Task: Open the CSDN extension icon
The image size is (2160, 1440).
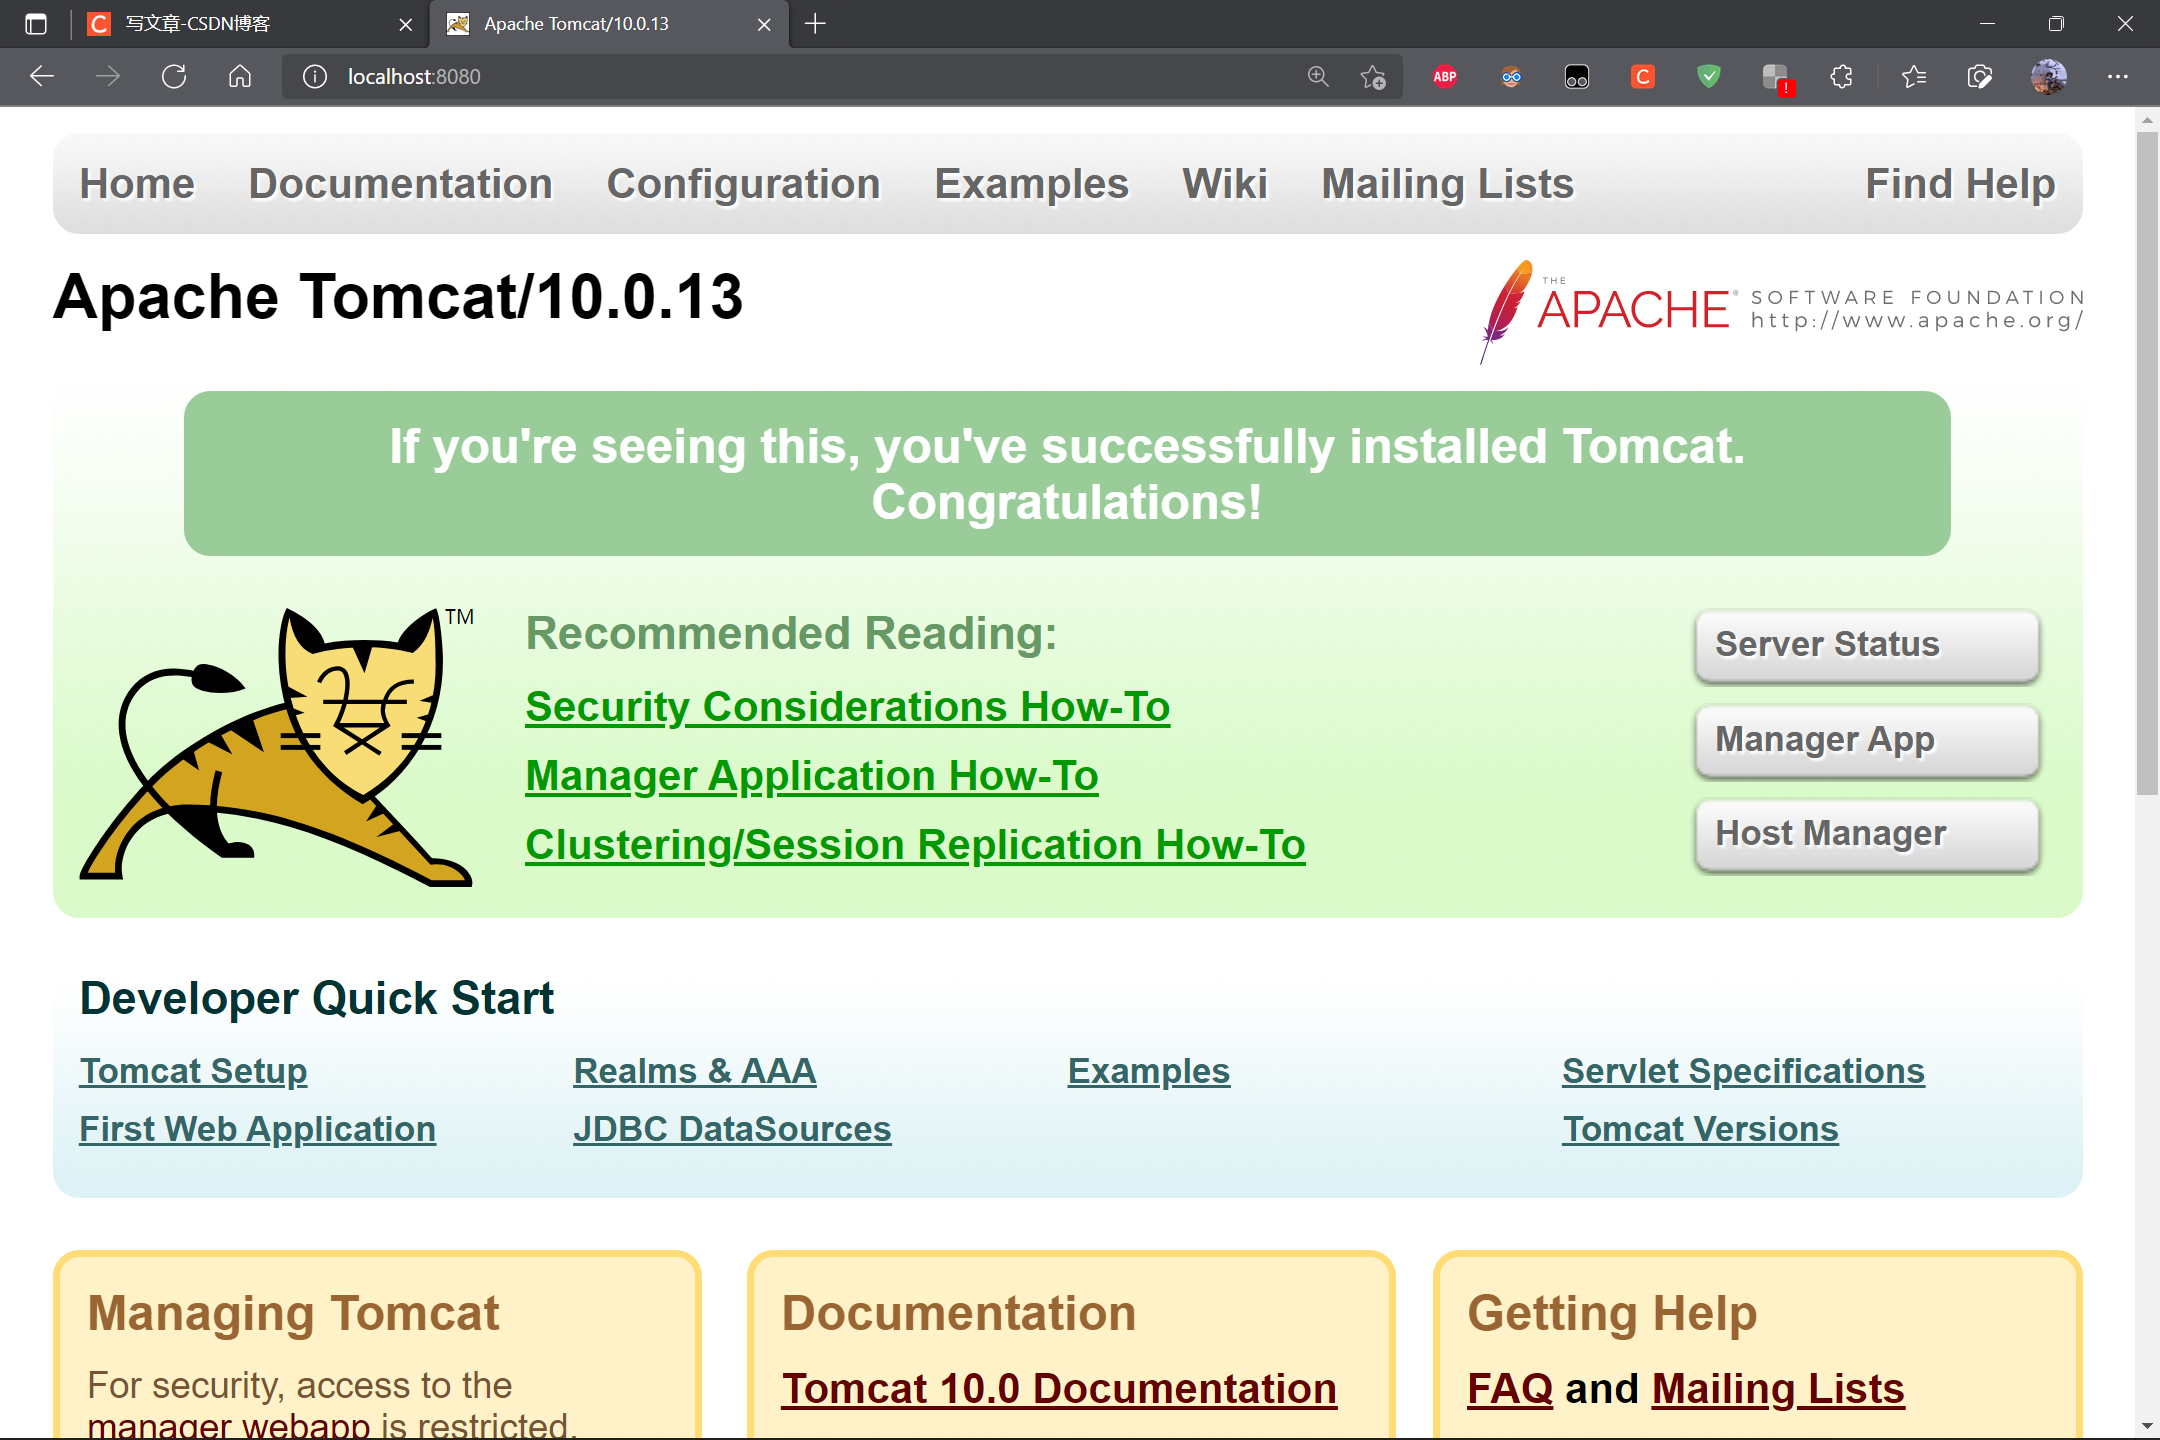Action: tap(1643, 76)
